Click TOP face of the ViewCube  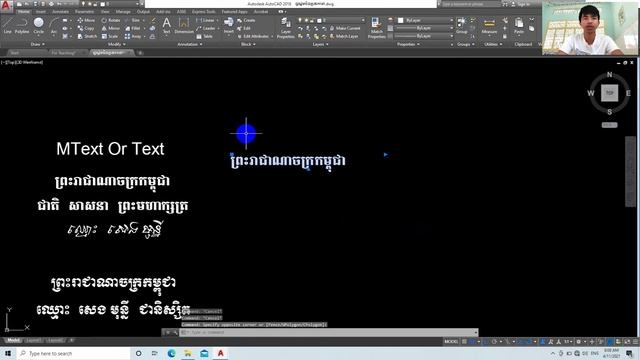(609, 93)
